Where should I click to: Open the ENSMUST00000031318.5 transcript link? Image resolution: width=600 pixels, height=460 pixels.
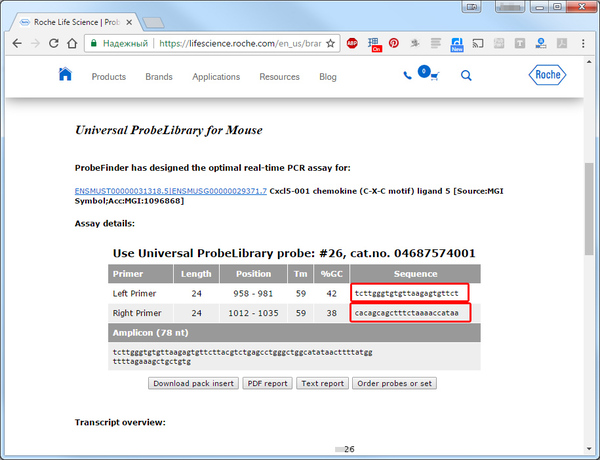point(171,191)
